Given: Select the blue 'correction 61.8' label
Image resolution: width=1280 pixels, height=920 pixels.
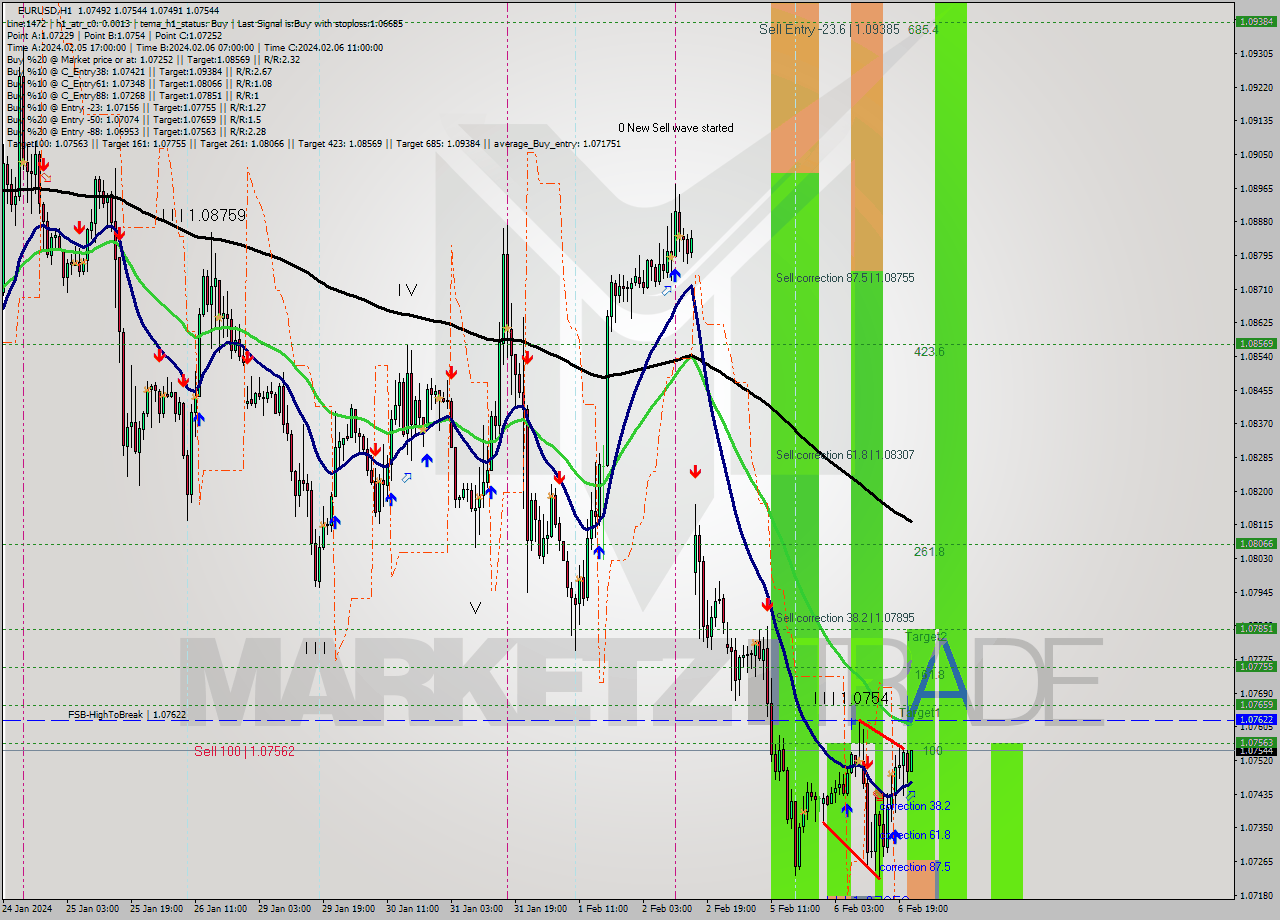Looking at the screenshot, I should (x=915, y=835).
